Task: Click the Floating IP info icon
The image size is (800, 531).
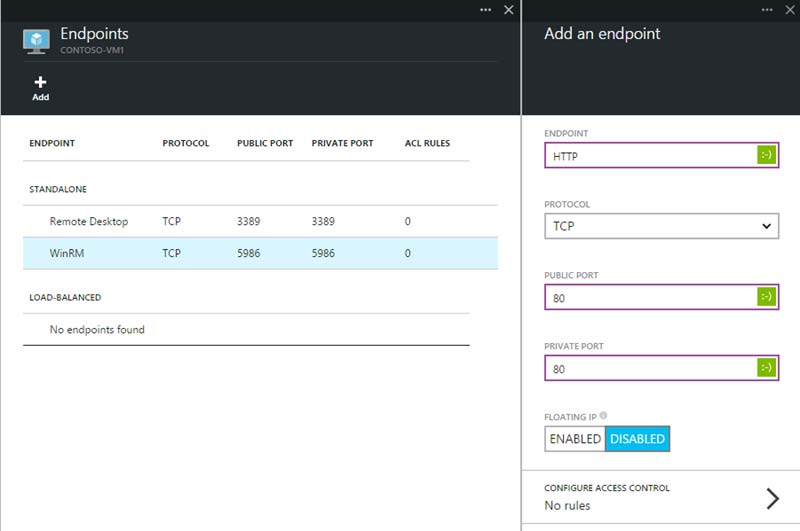Action: click(605, 416)
